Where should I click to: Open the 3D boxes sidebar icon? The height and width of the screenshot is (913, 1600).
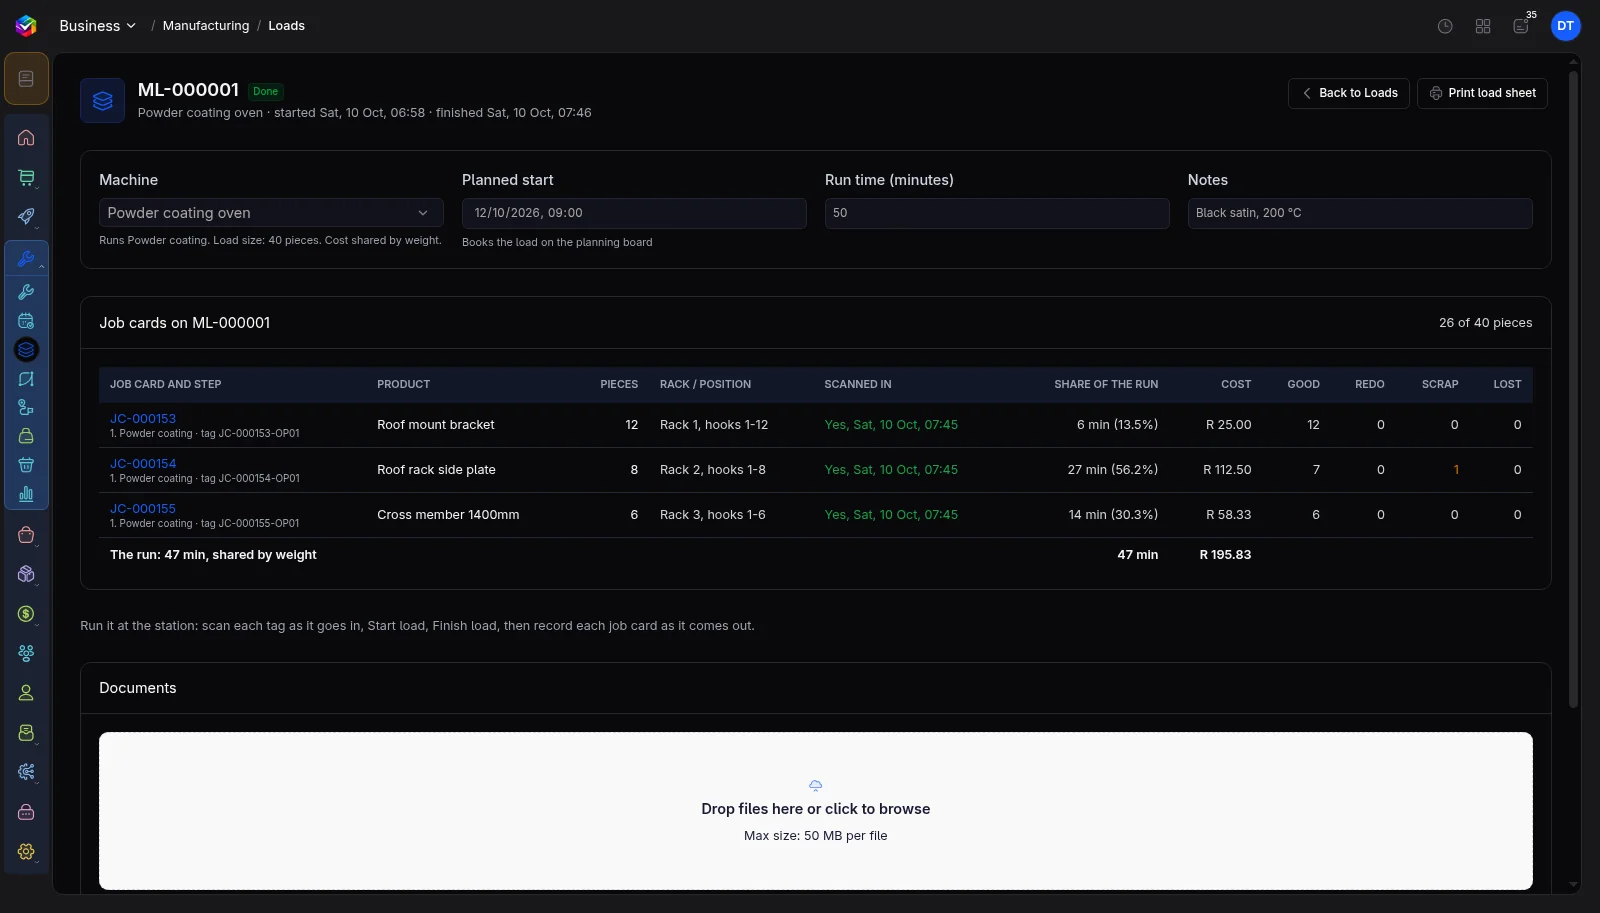pos(26,574)
